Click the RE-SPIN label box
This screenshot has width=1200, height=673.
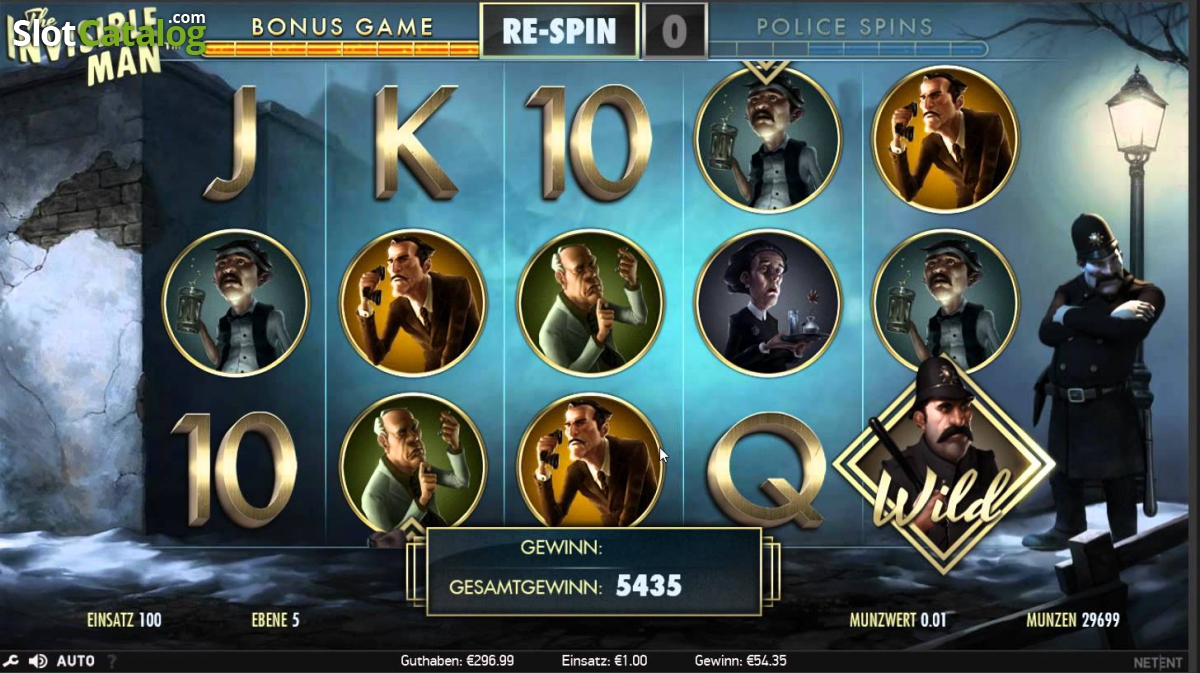(559, 31)
